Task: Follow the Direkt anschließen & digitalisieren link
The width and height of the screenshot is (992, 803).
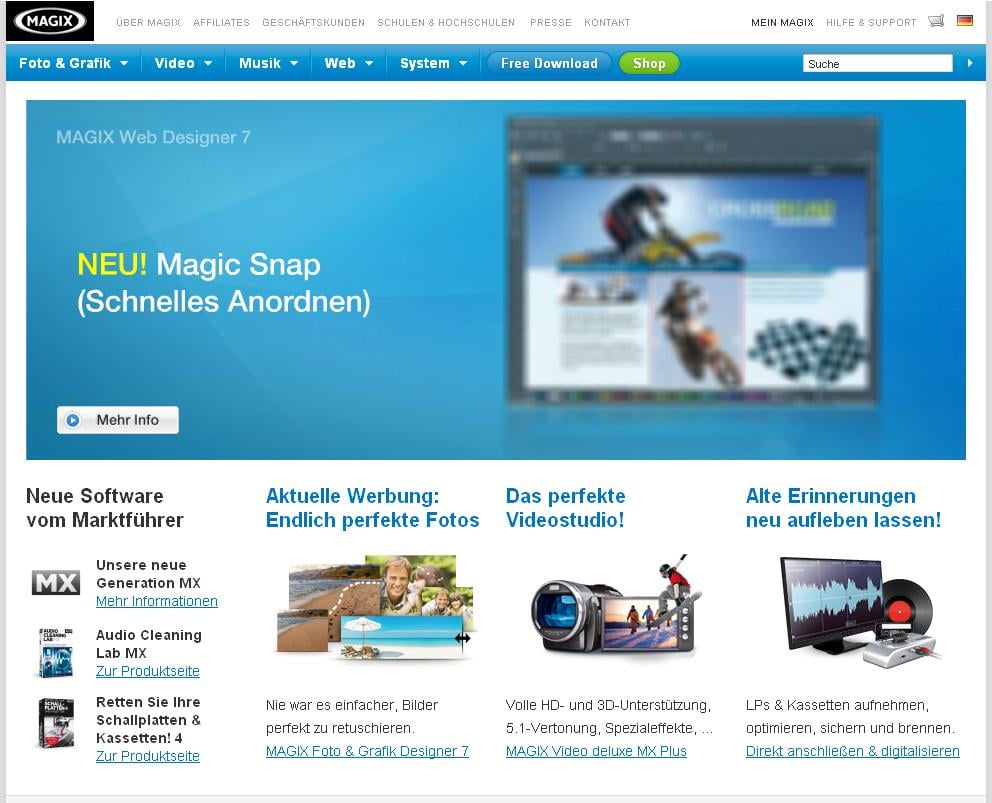Action: click(x=852, y=751)
